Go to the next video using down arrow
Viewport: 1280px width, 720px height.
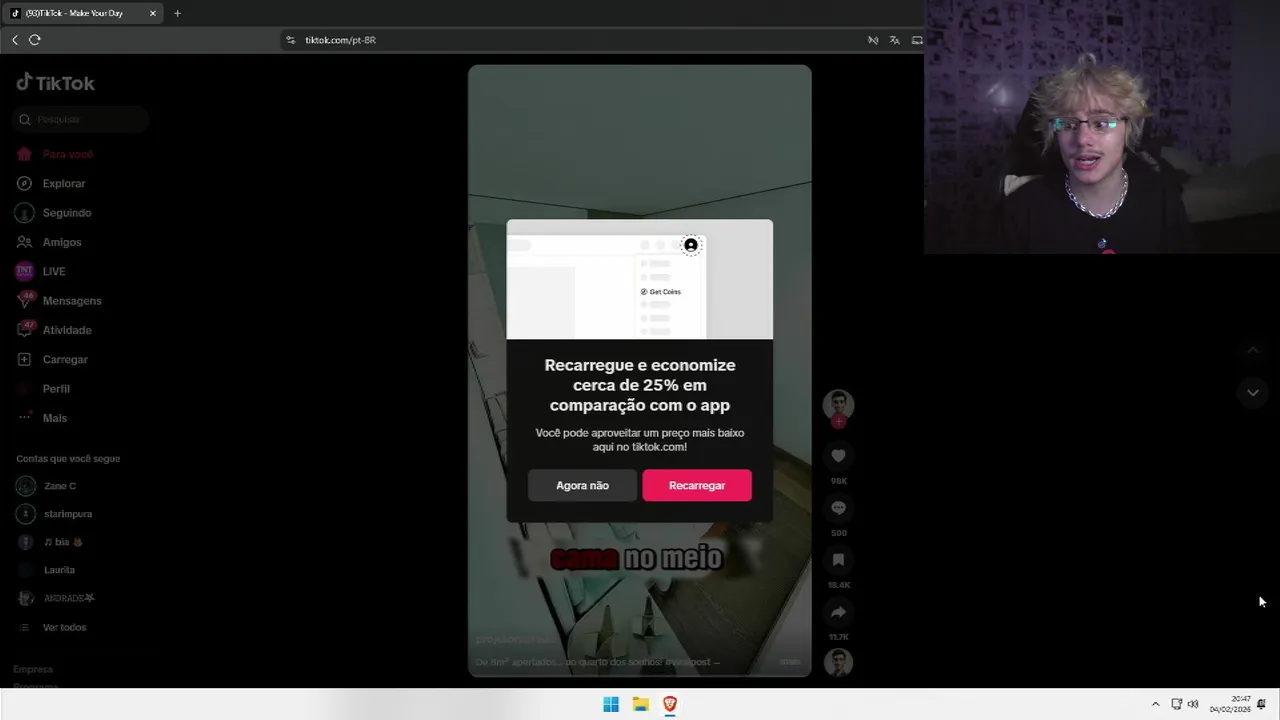1252,393
